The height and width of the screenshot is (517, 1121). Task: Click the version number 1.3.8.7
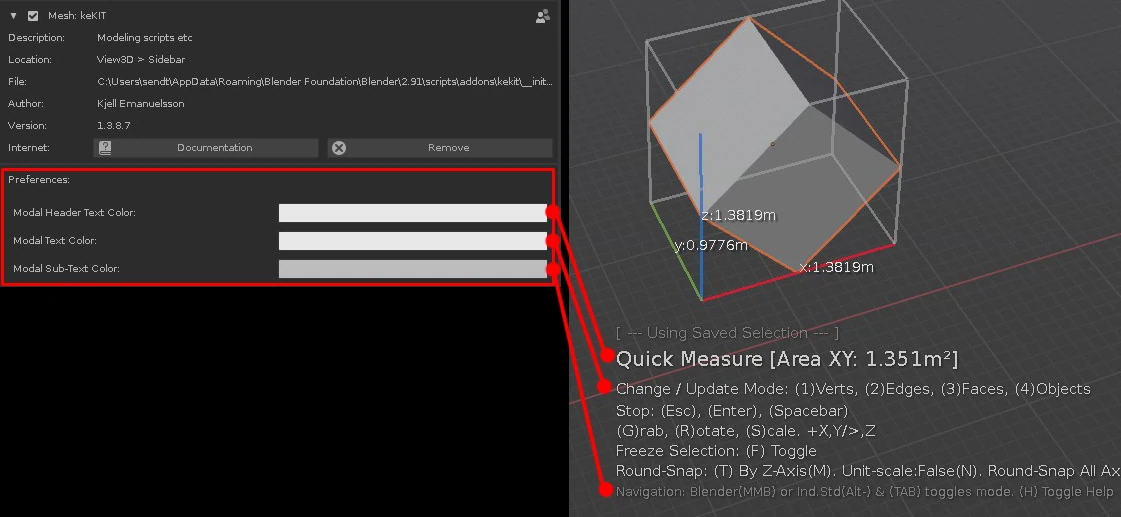tap(113, 126)
